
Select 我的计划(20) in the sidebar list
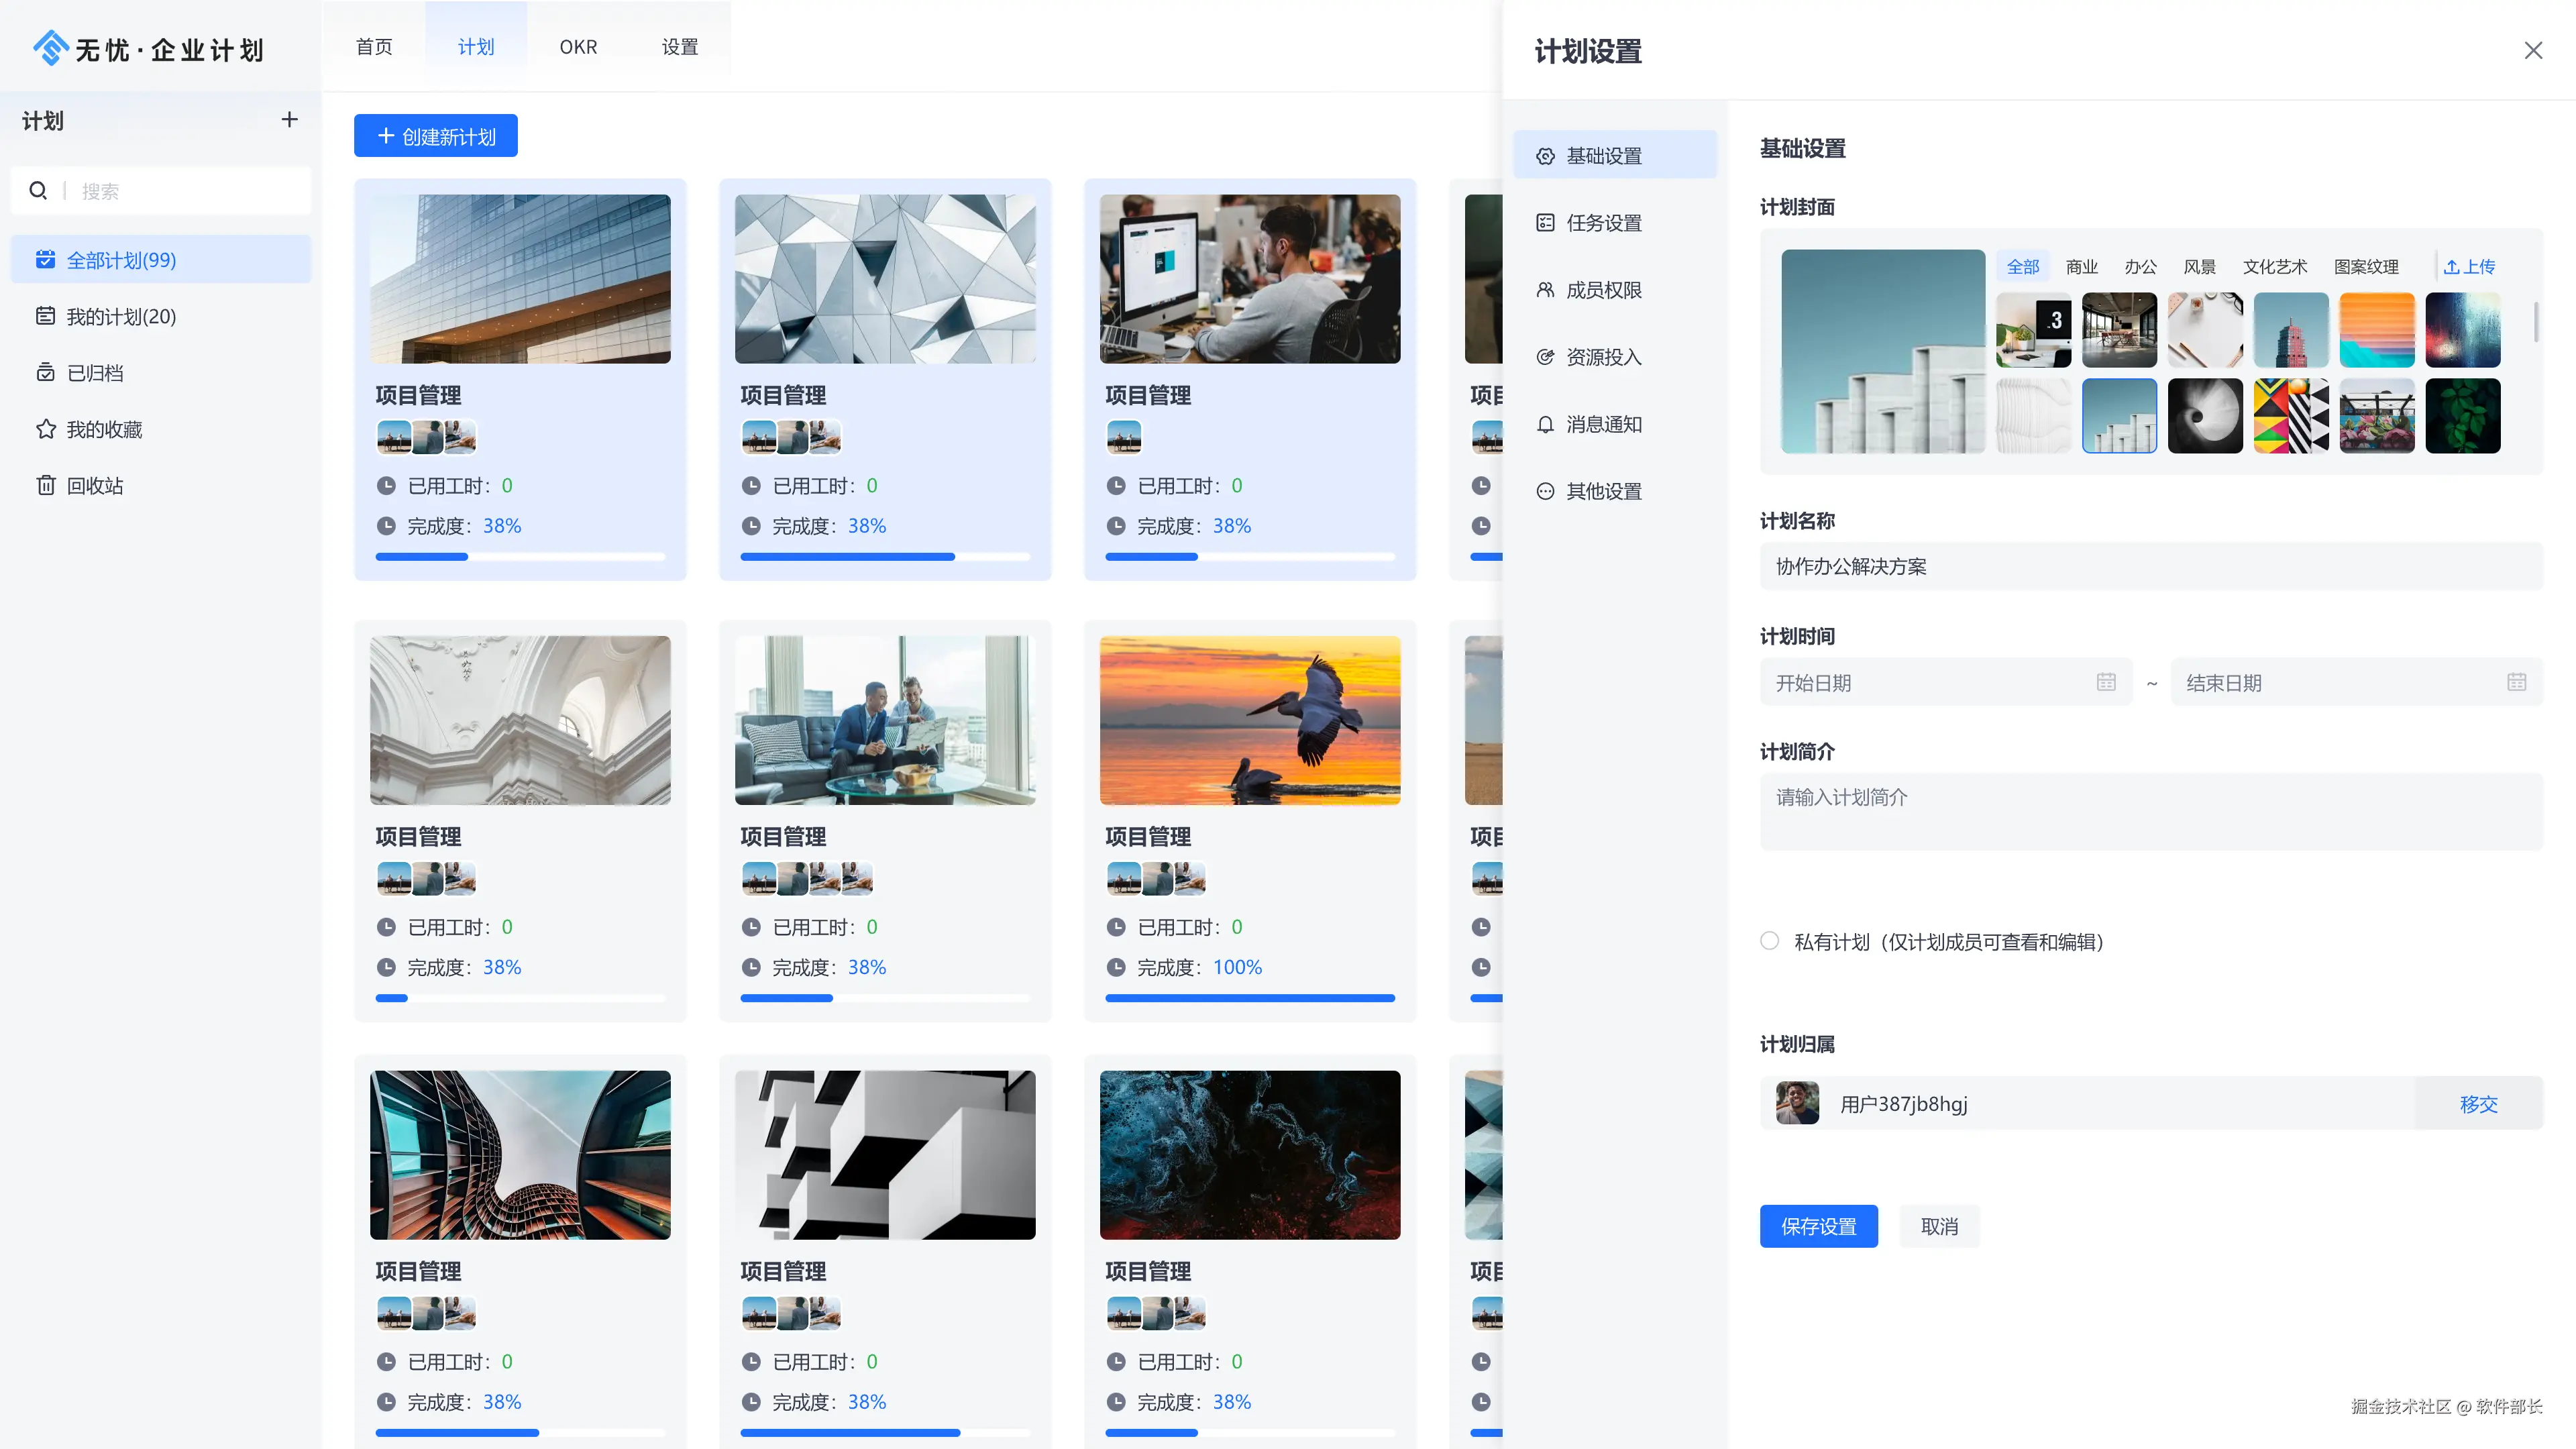[121, 317]
